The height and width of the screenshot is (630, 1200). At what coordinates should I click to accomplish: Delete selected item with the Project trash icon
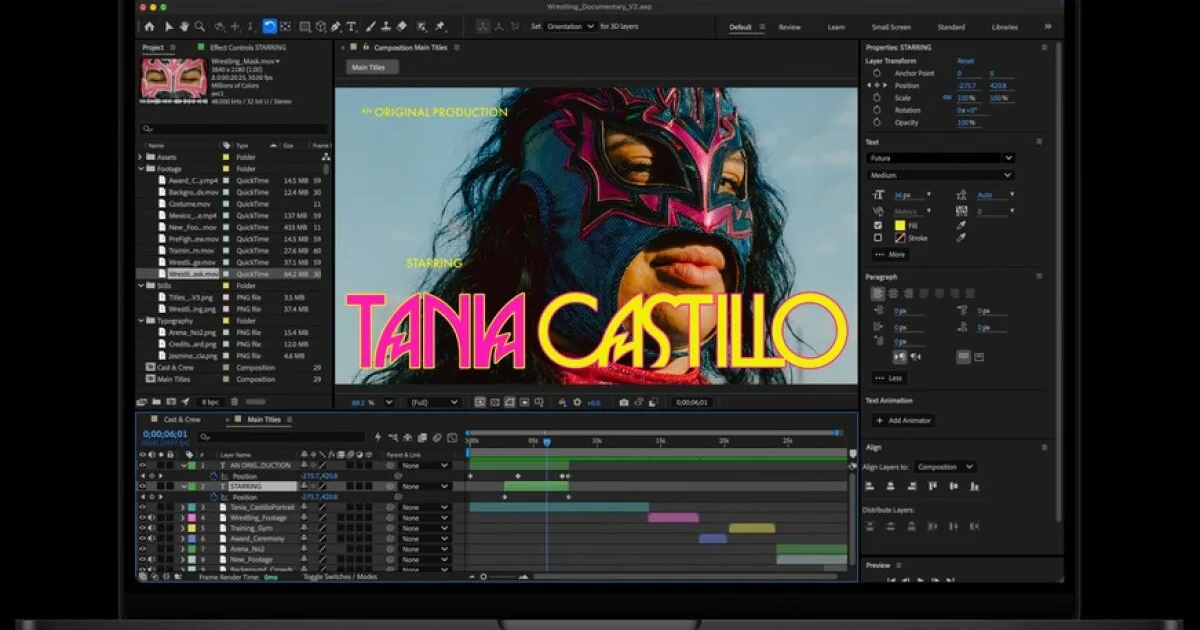pos(234,402)
